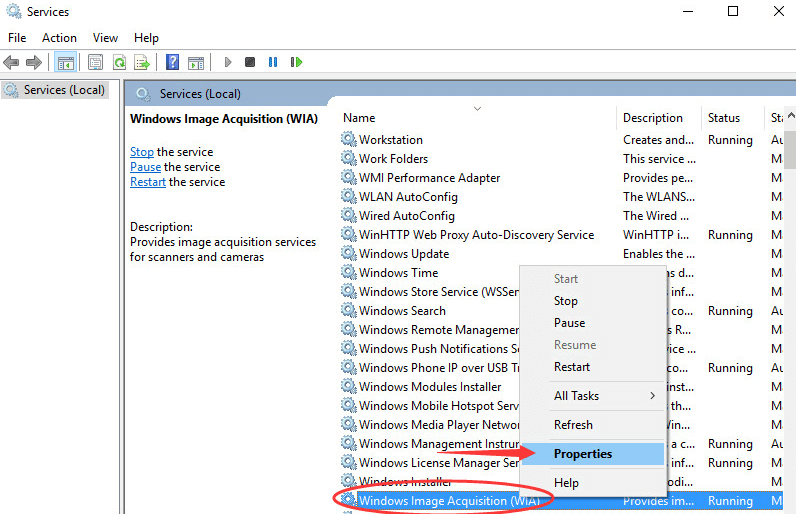
Task: Open the File menu
Action: point(17,38)
